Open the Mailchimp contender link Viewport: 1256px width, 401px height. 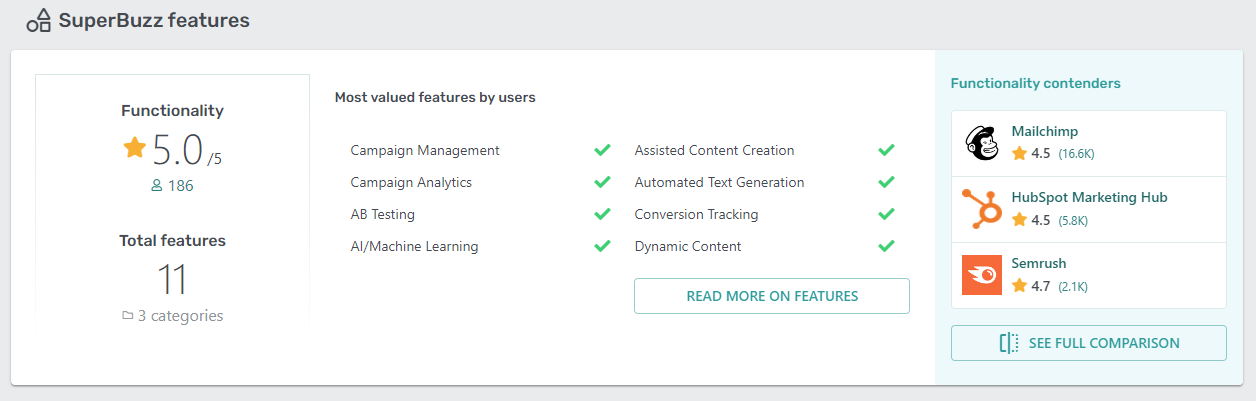[x=1044, y=131]
